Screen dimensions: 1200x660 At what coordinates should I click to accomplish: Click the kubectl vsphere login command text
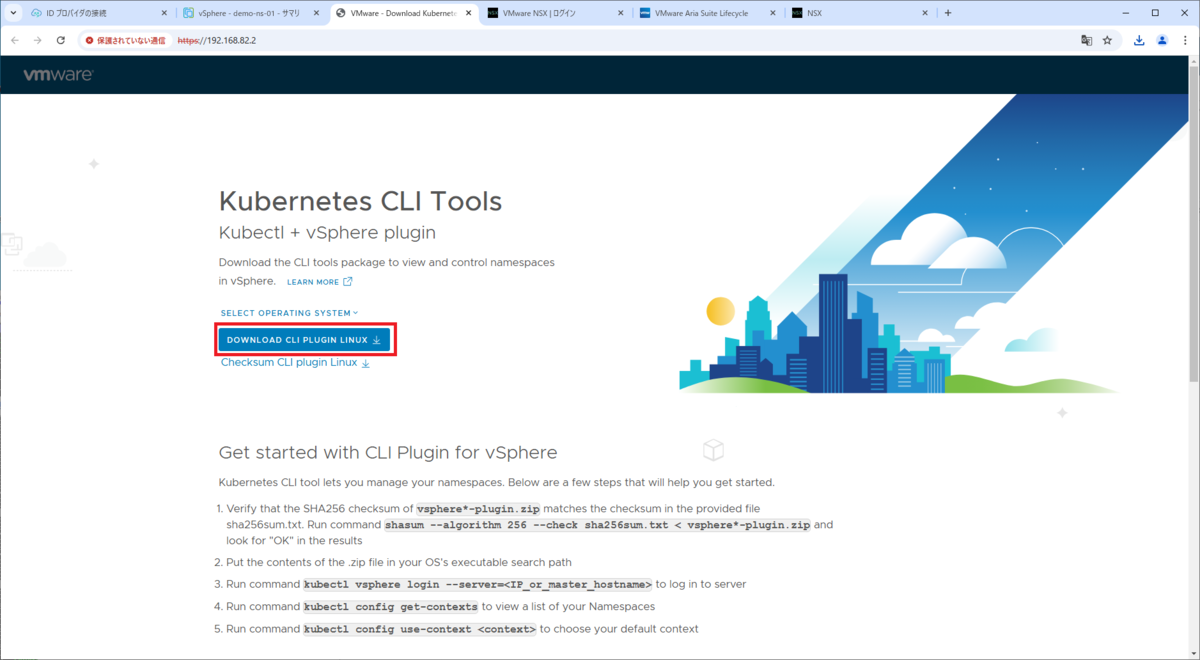pos(478,584)
